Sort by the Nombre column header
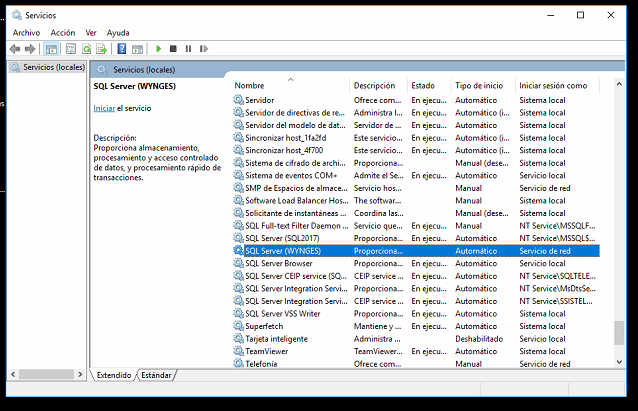 pyautogui.click(x=250, y=86)
